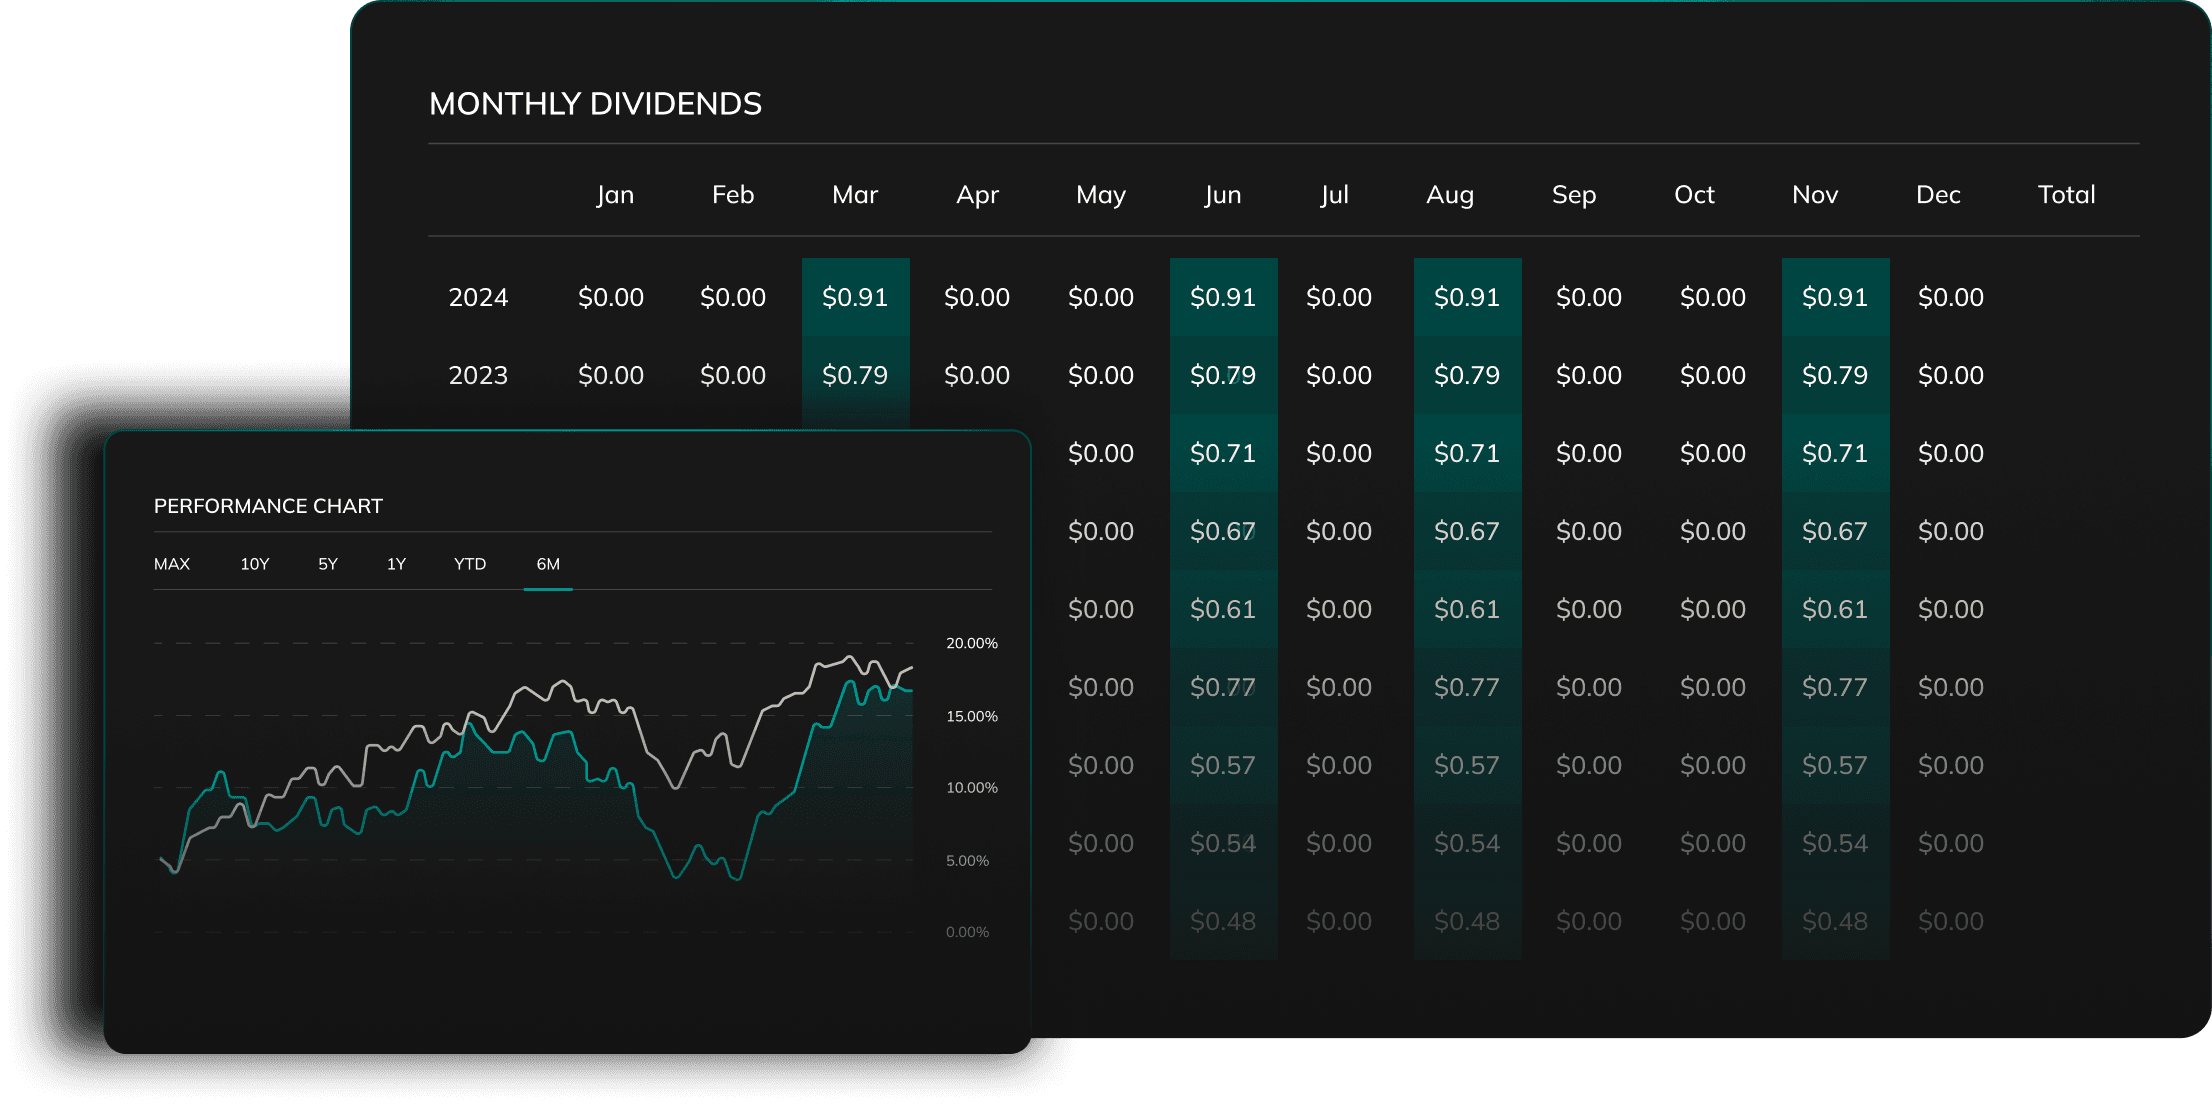The width and height of the screenshot is (2212, 1105).
Task: Click the Total column header
Action: [2066, 195]
